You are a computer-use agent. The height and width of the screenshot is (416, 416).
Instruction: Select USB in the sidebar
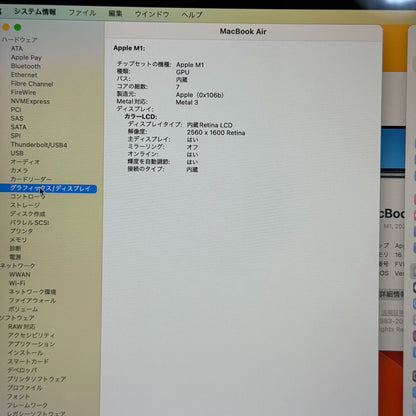(x=17, y=153)
